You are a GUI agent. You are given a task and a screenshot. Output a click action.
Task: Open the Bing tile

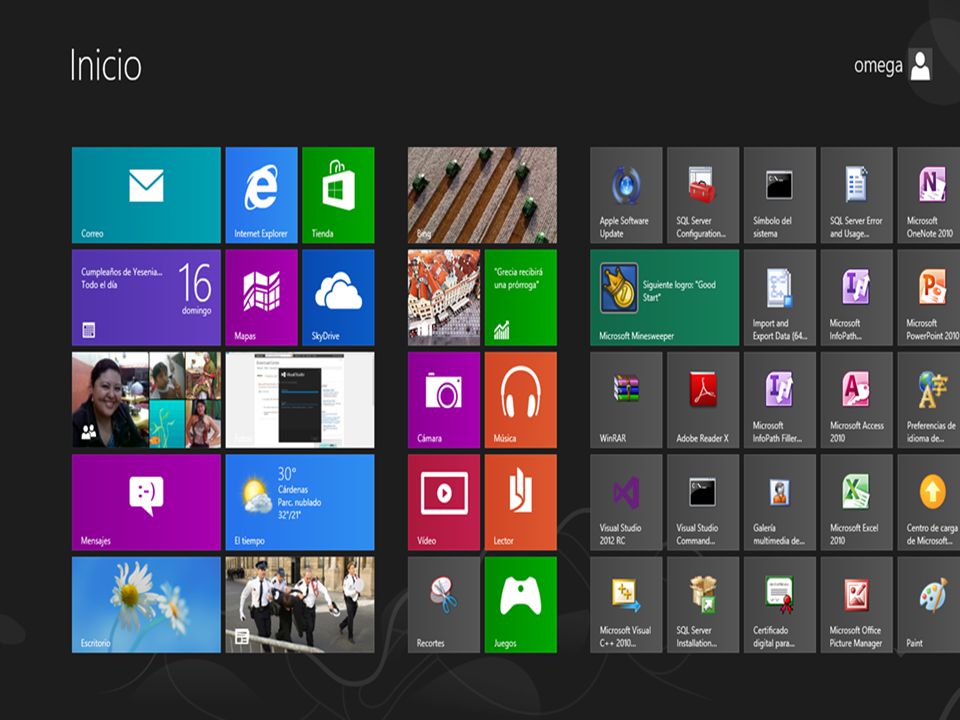[482, 195]
